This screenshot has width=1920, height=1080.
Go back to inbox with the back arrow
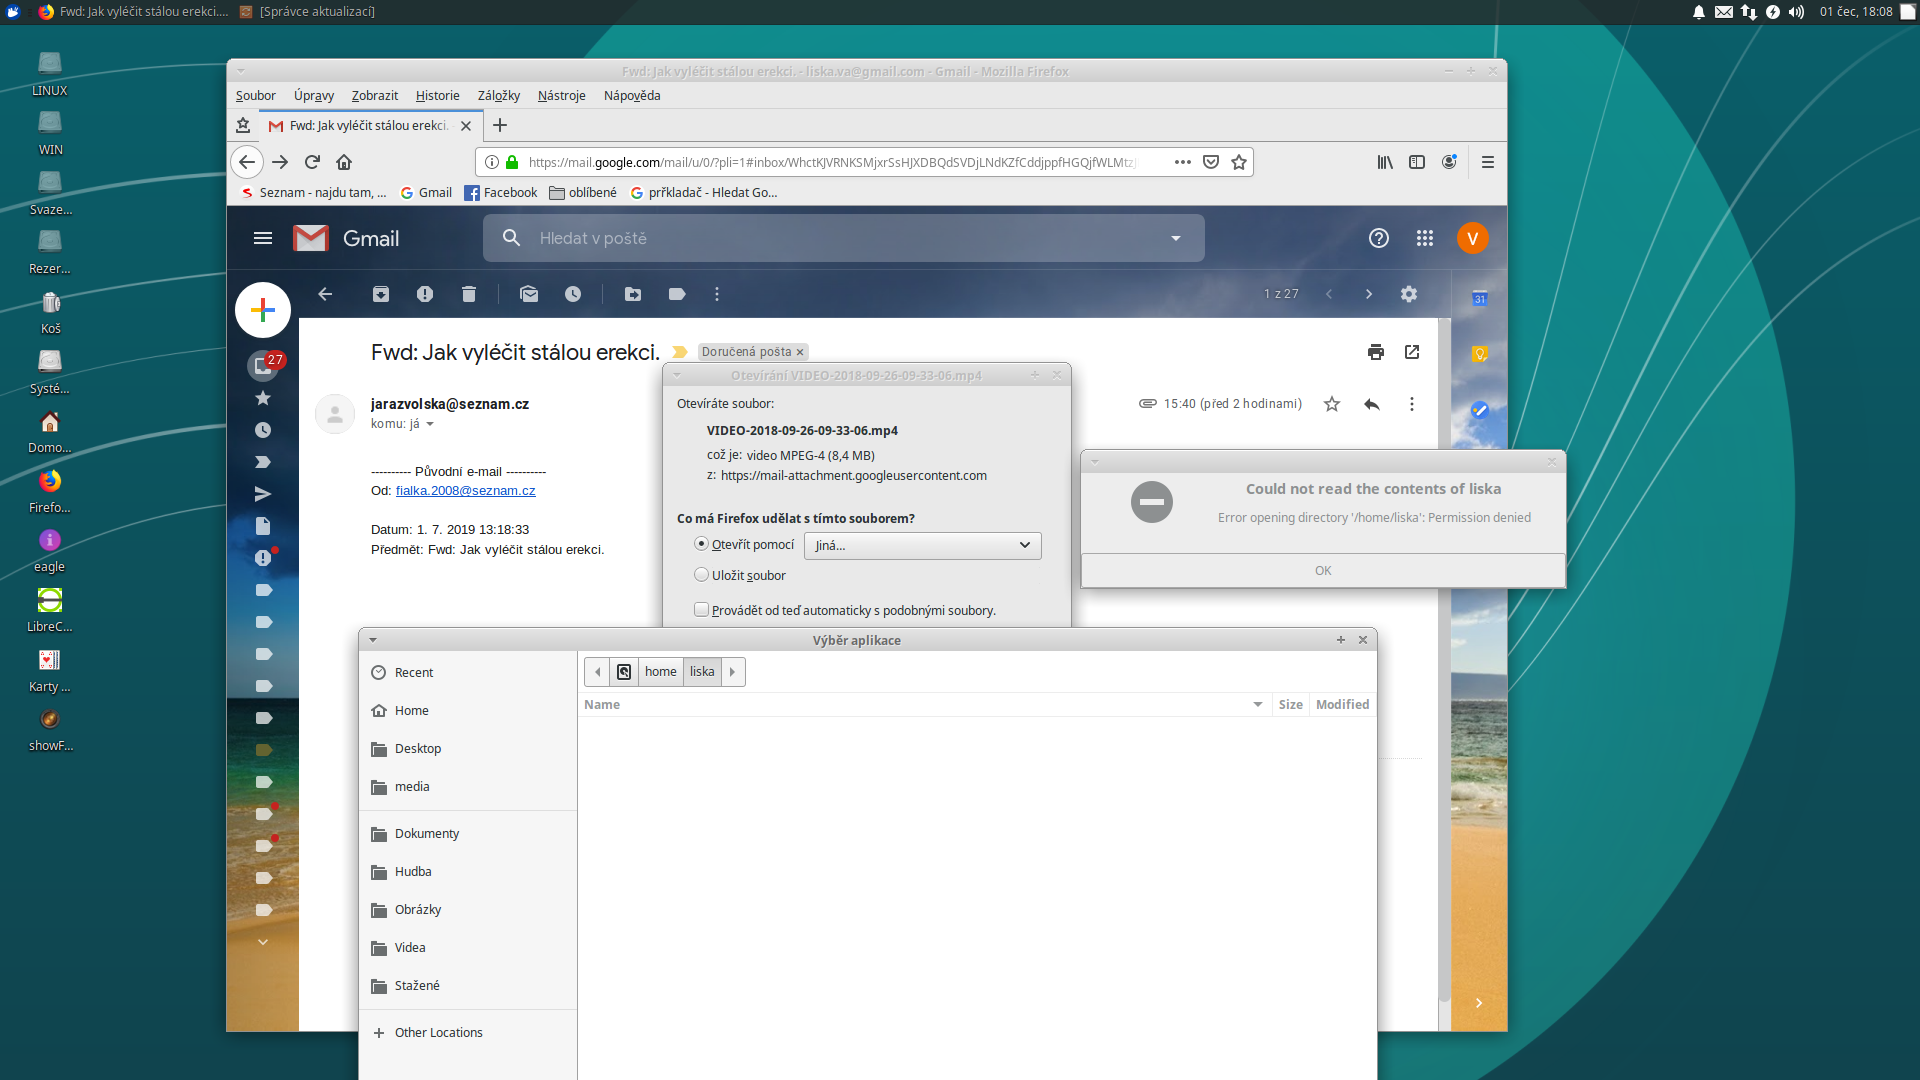tap(325, 294)
